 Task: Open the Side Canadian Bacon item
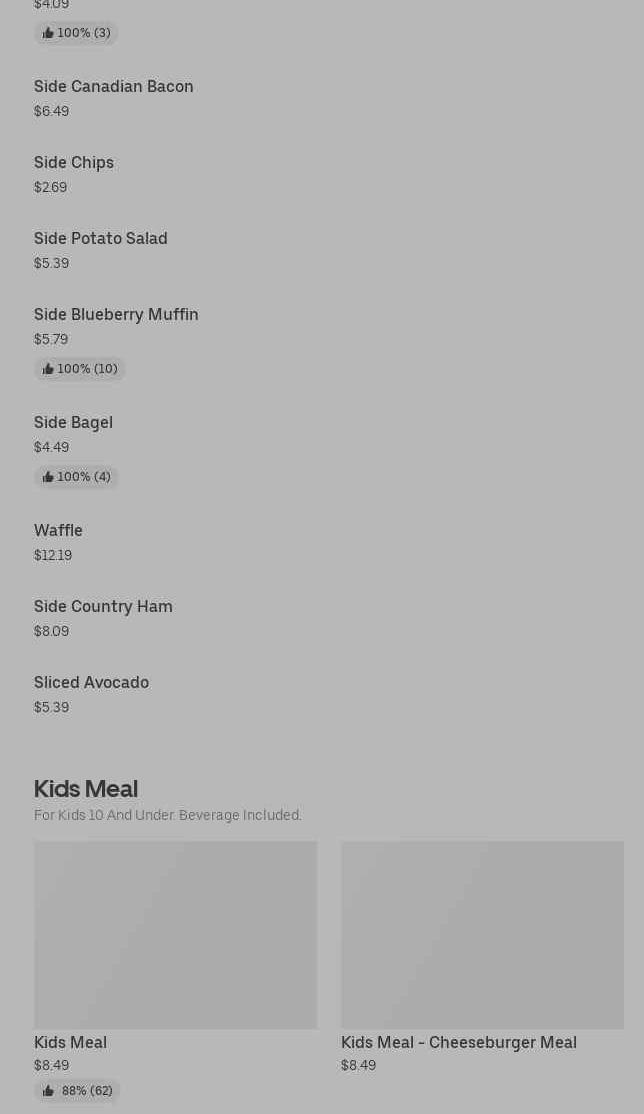click(x=114, y=86)
